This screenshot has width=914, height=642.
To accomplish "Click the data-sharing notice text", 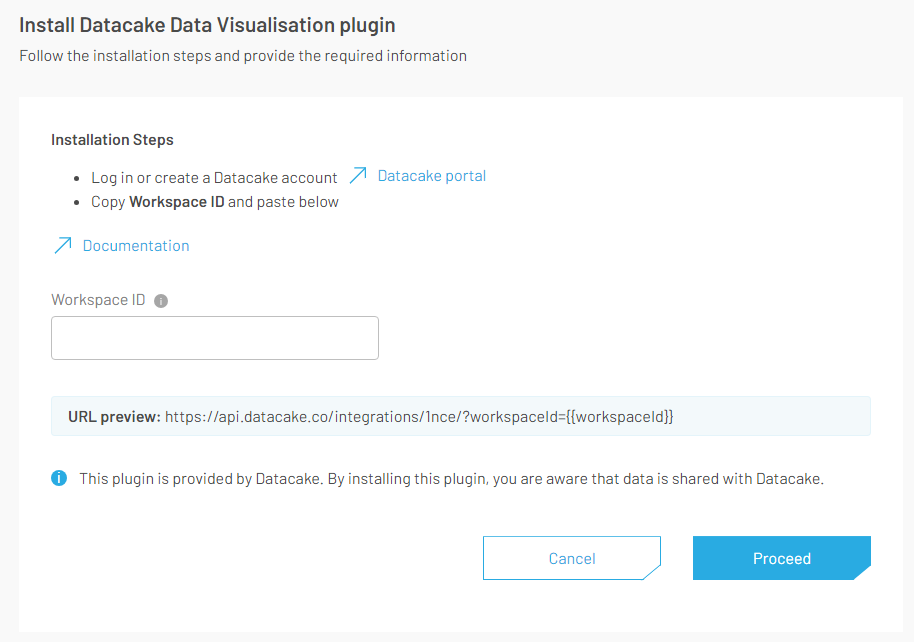I will [x=451, y=478].
